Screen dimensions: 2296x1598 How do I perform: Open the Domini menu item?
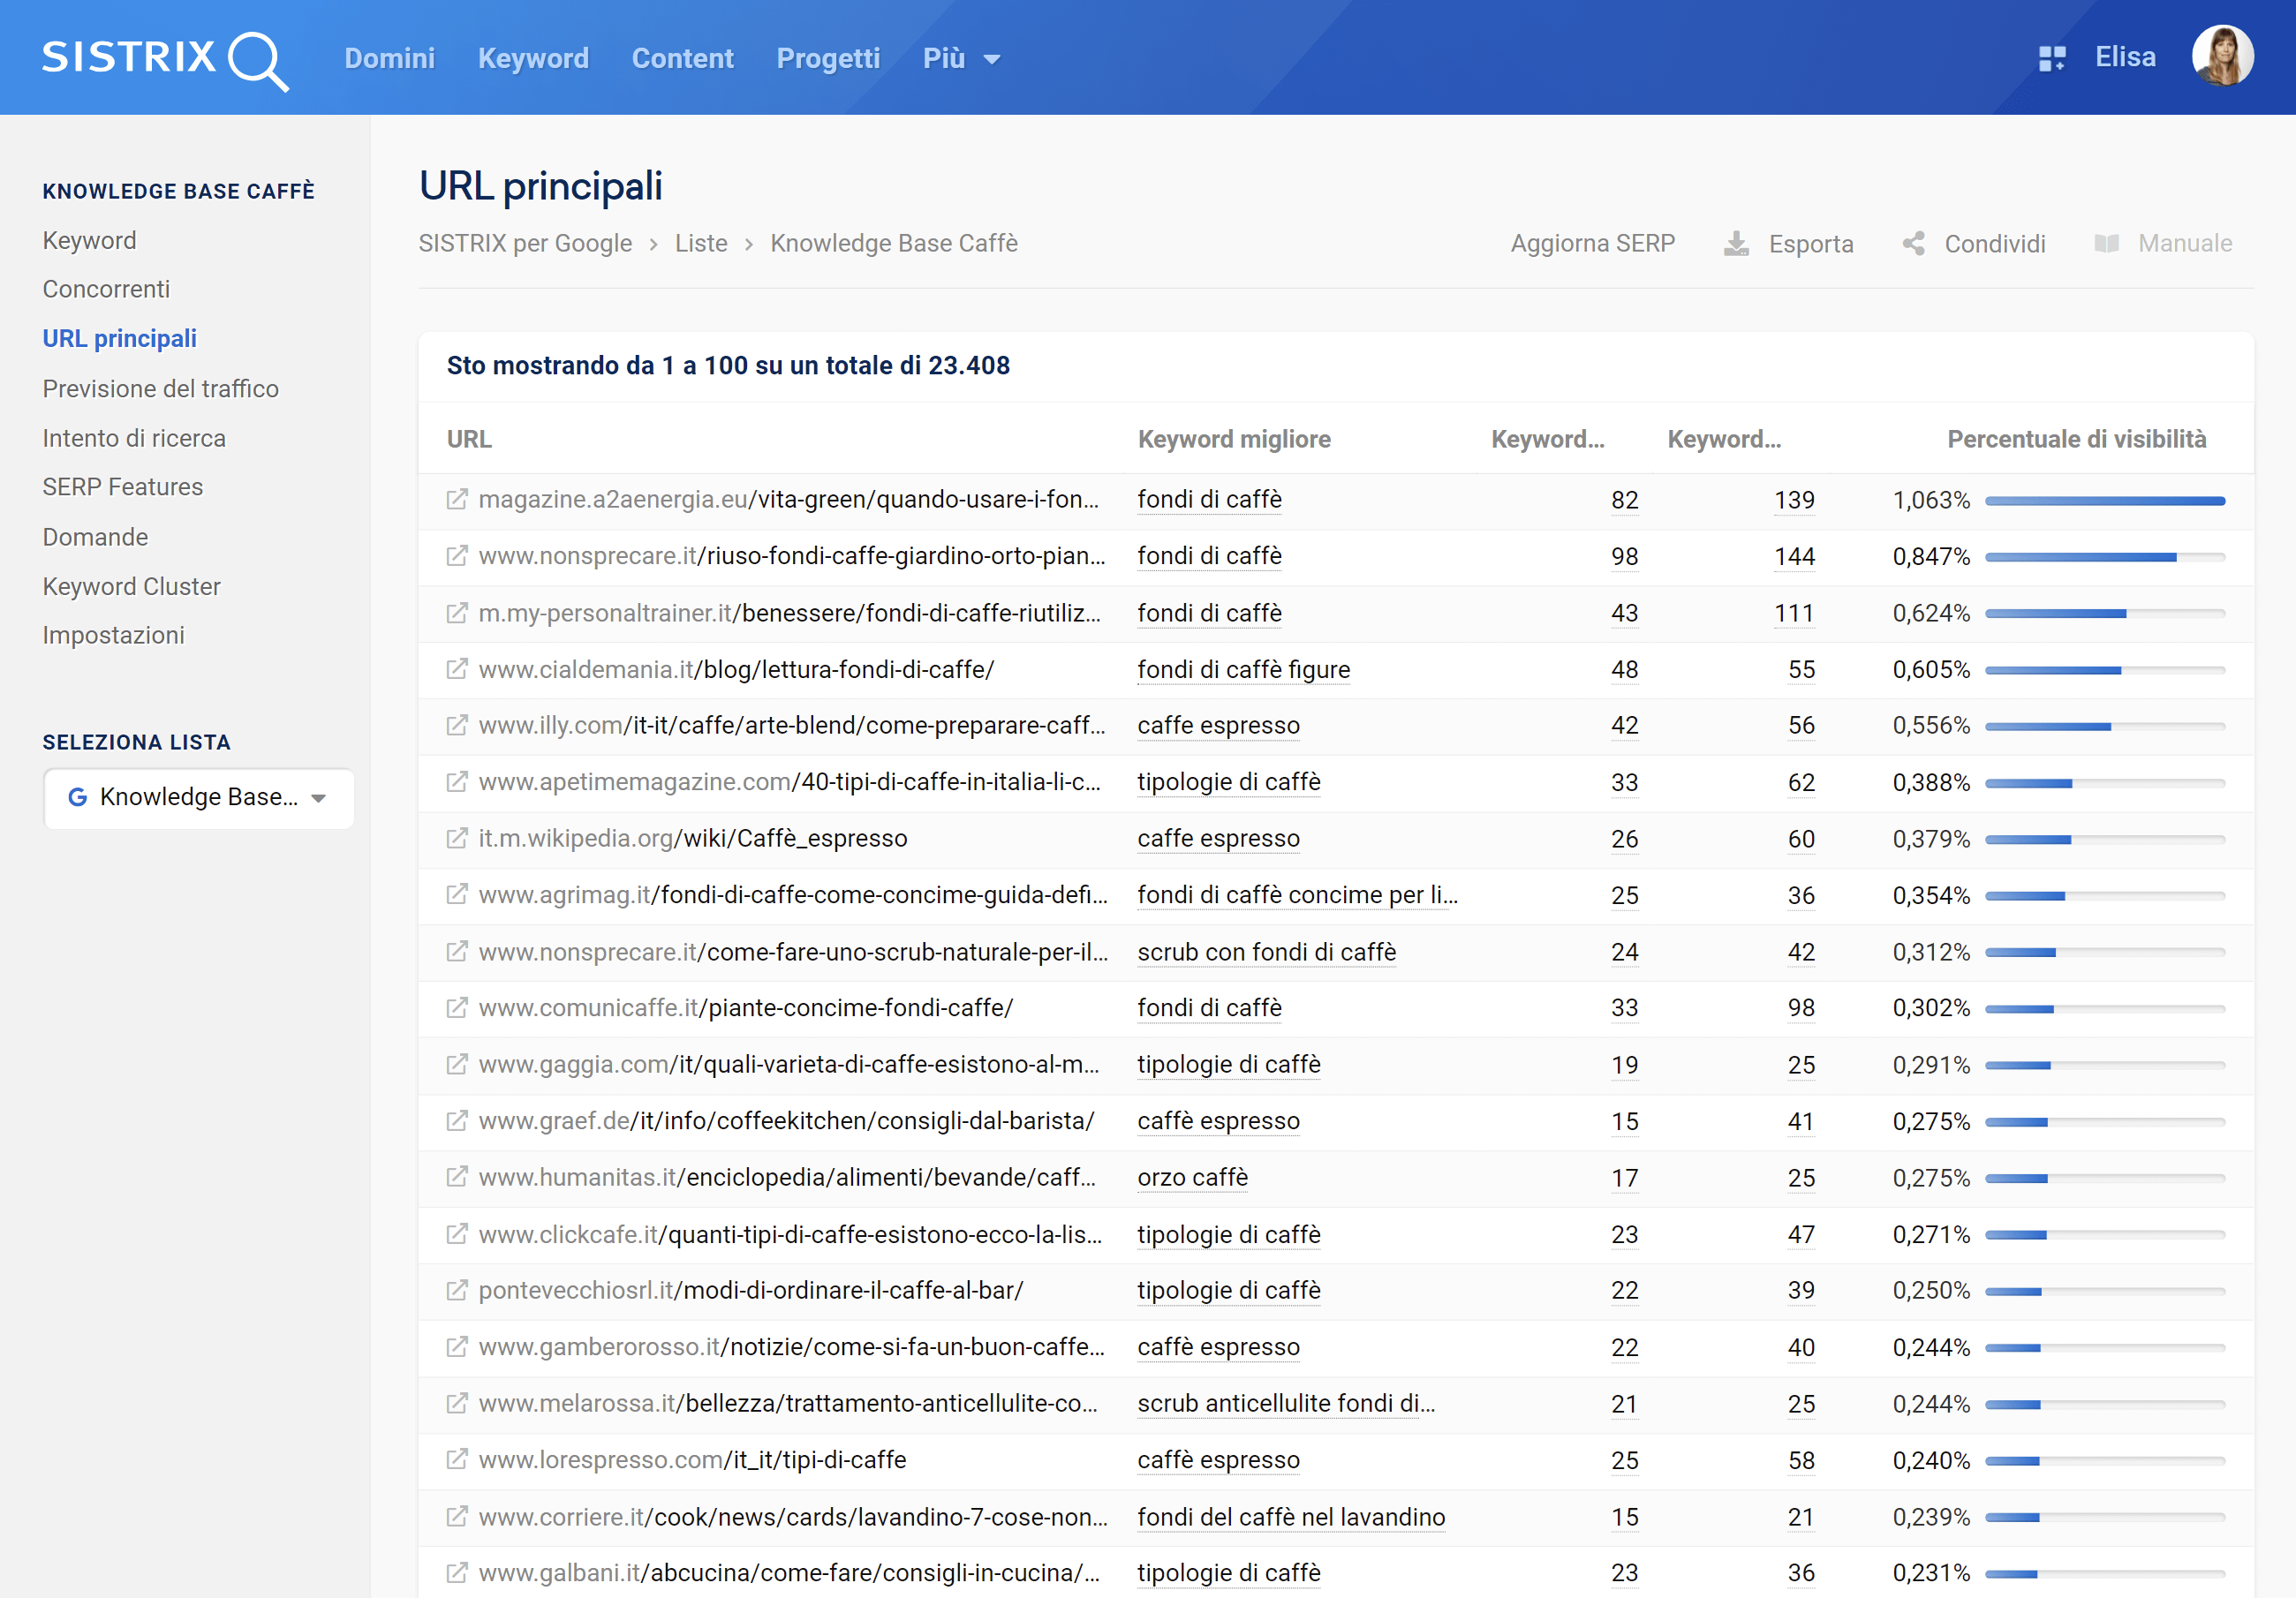pos(388,57)
